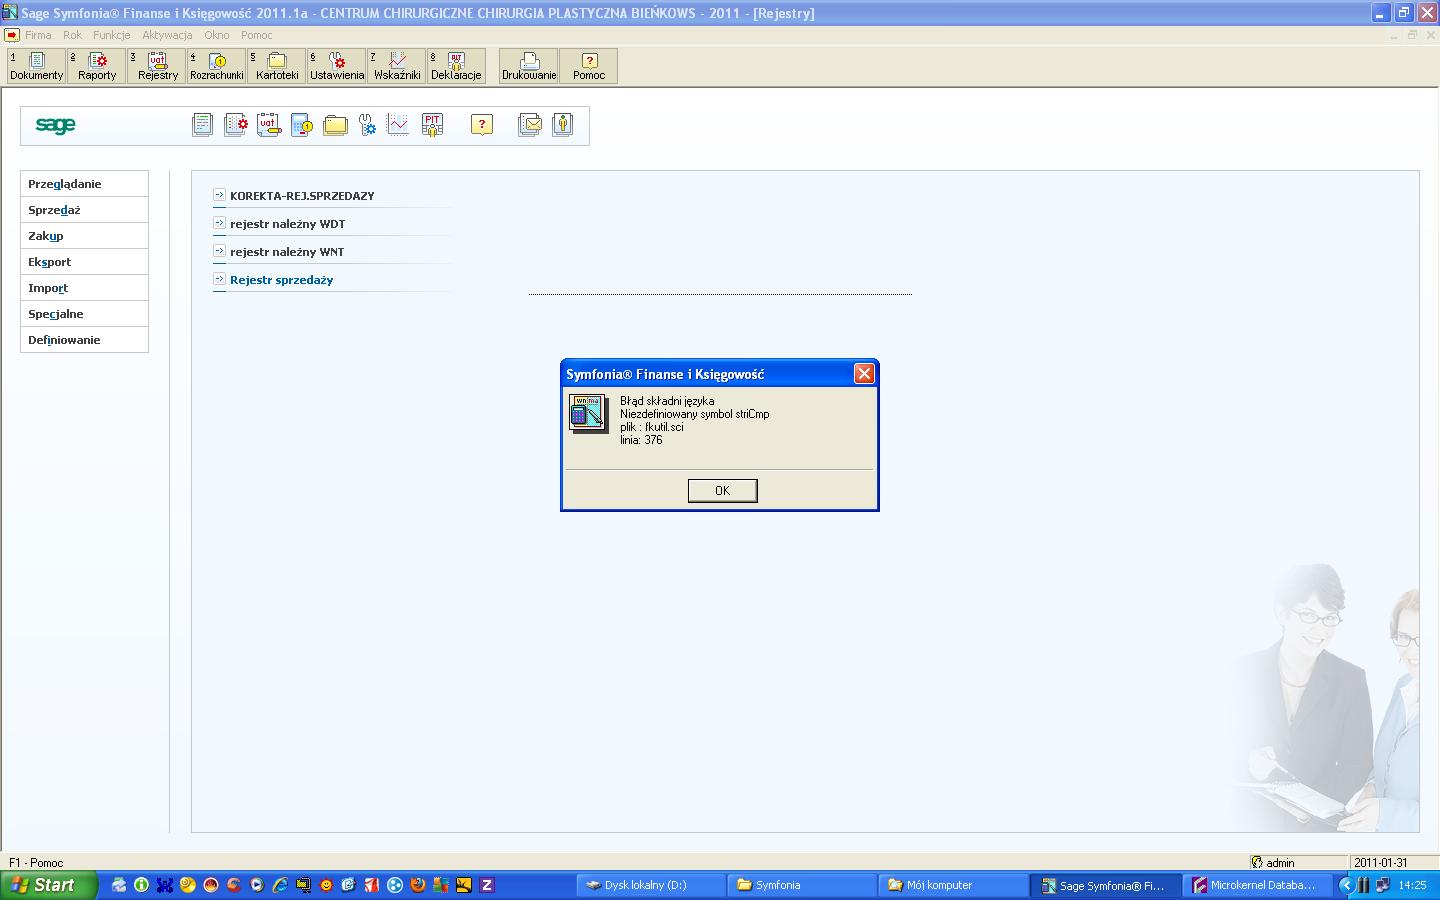
Task: Click the yellow folder icon in sage panel
Action: [x=335, y=125]
